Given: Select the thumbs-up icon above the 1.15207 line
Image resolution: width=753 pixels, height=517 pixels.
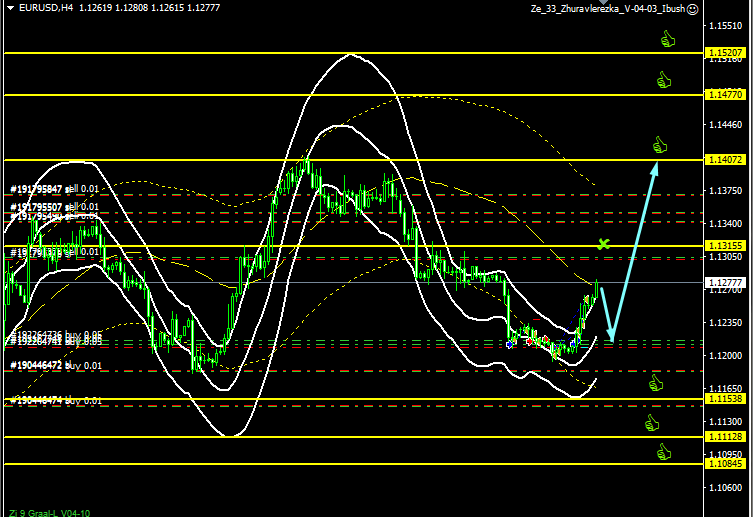Looking at the screenshot, I should tap(668, 39).
